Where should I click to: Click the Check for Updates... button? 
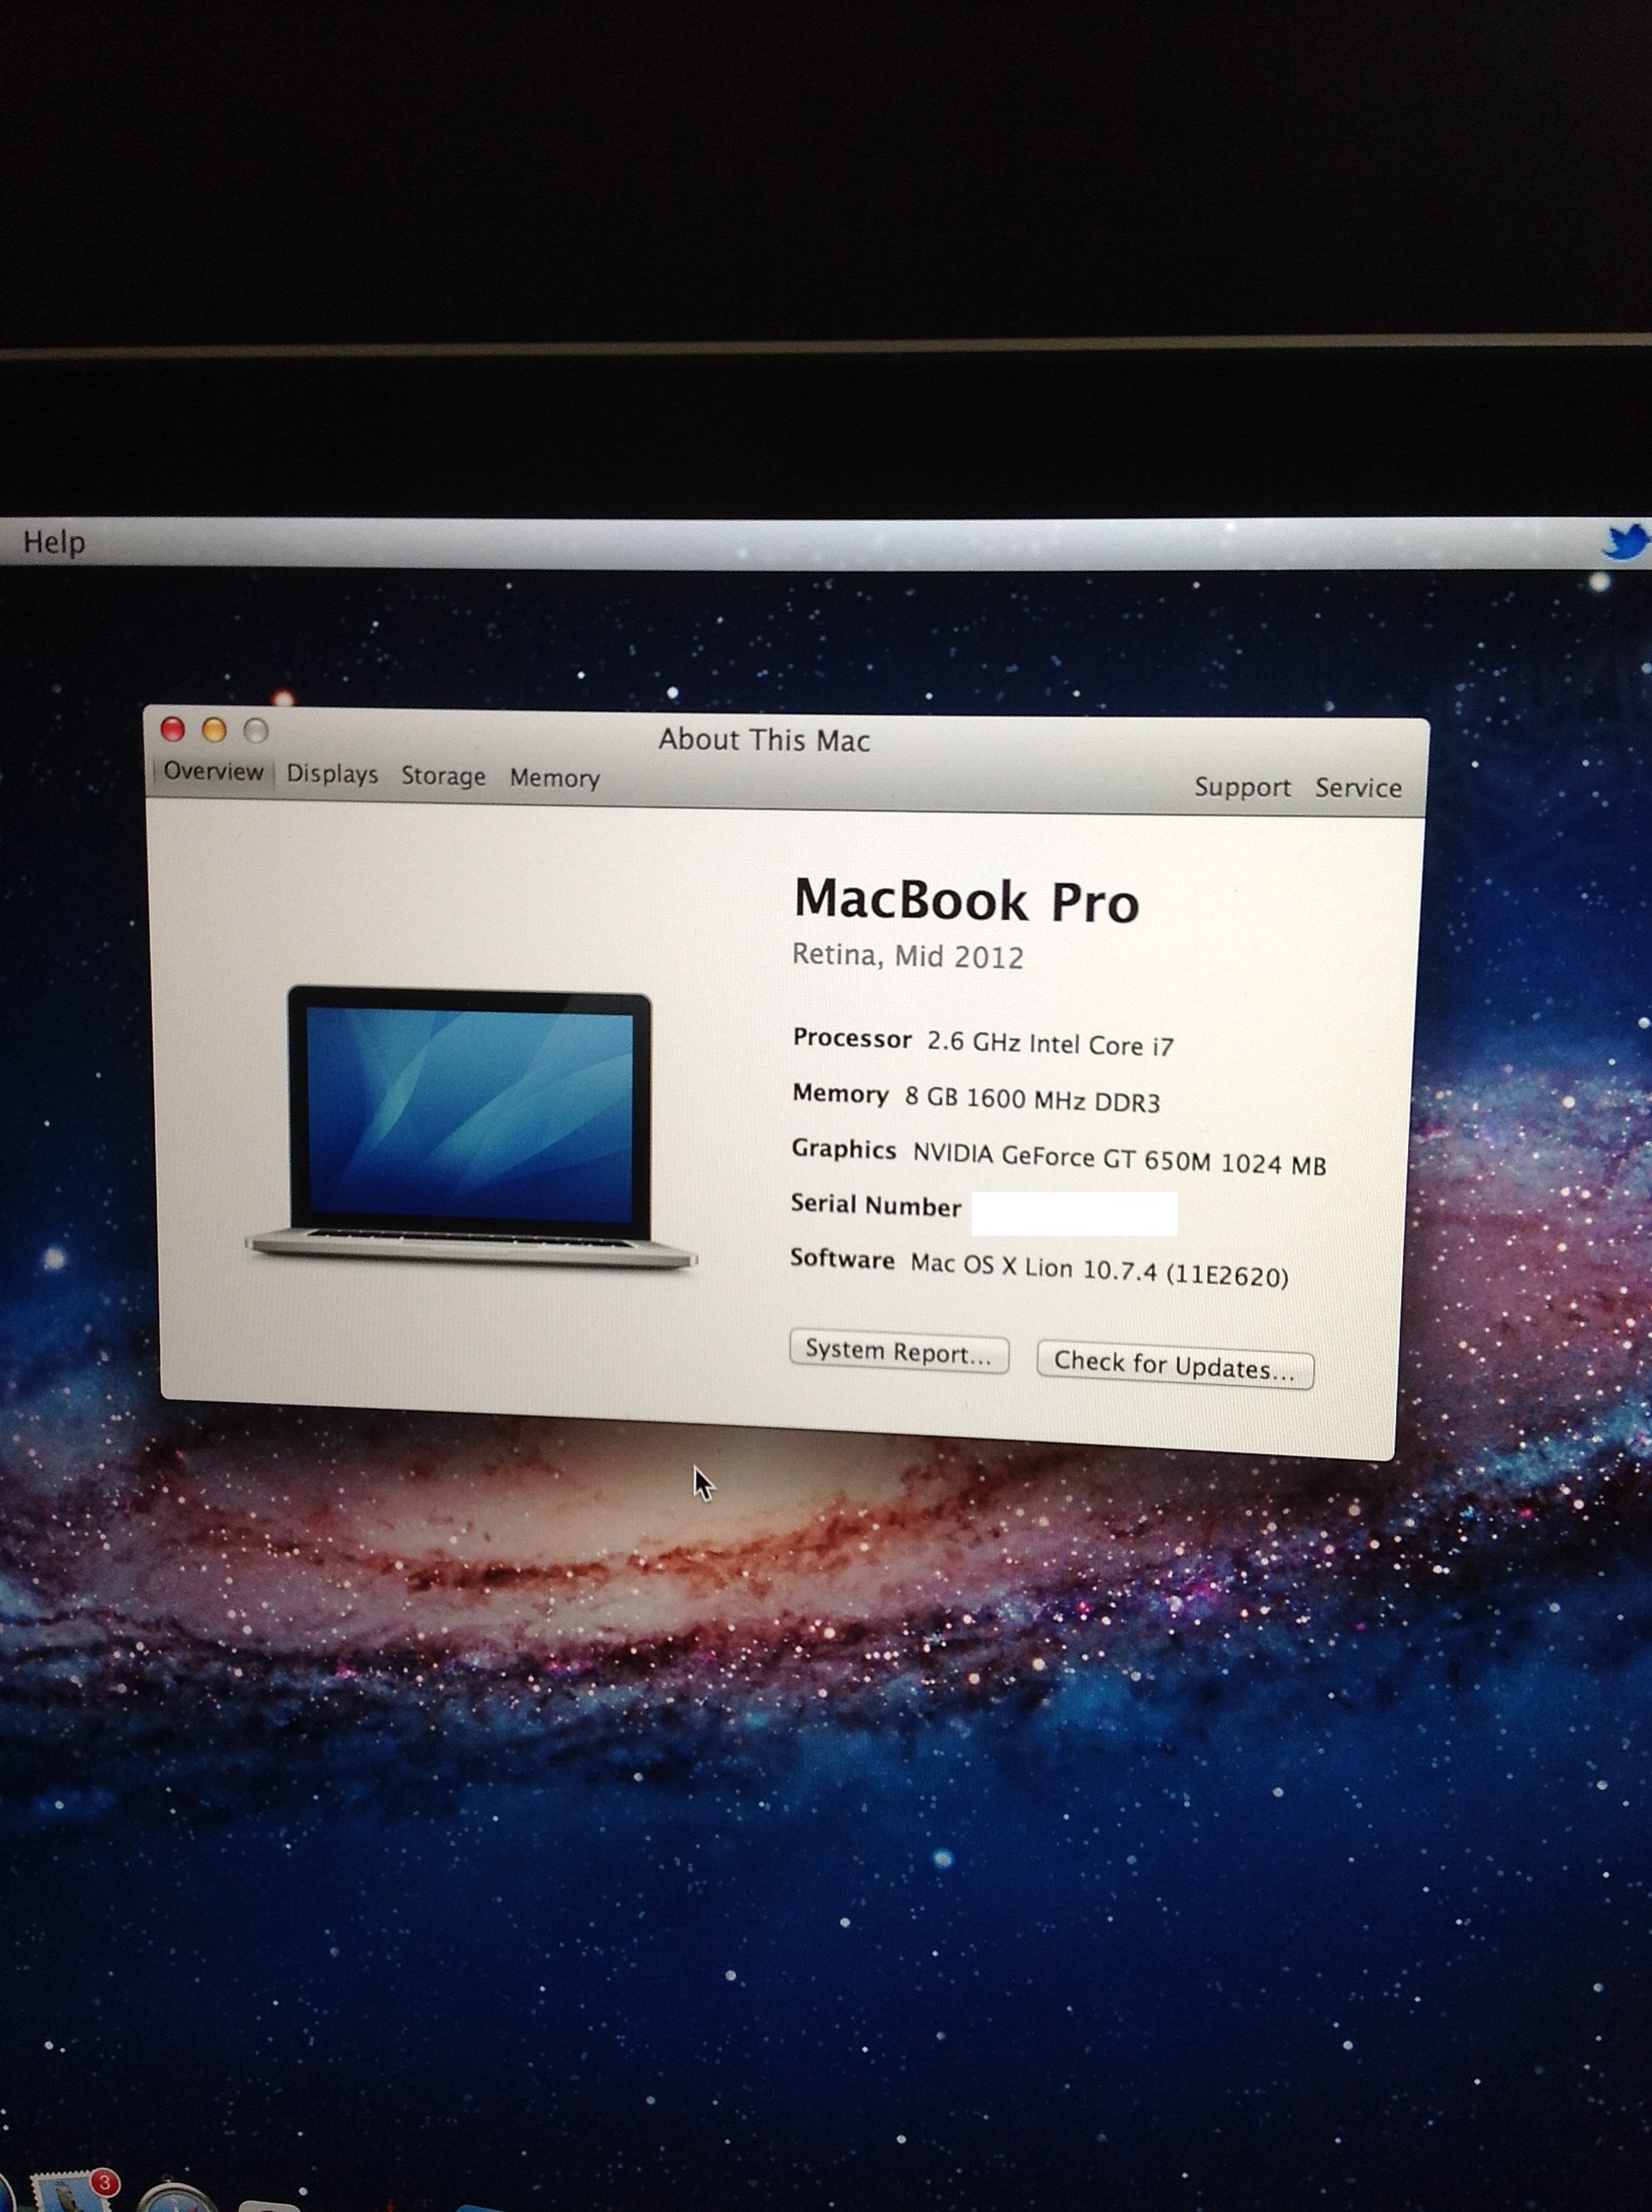(1175, 1365)
